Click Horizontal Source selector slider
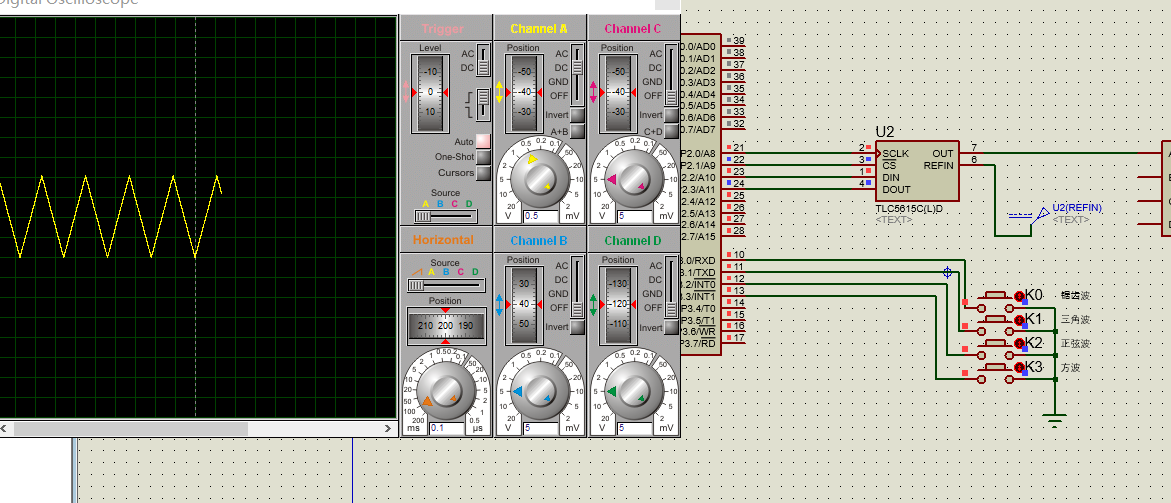The height and width of the screenshot is (503, 1171). (x=445, y=284)
